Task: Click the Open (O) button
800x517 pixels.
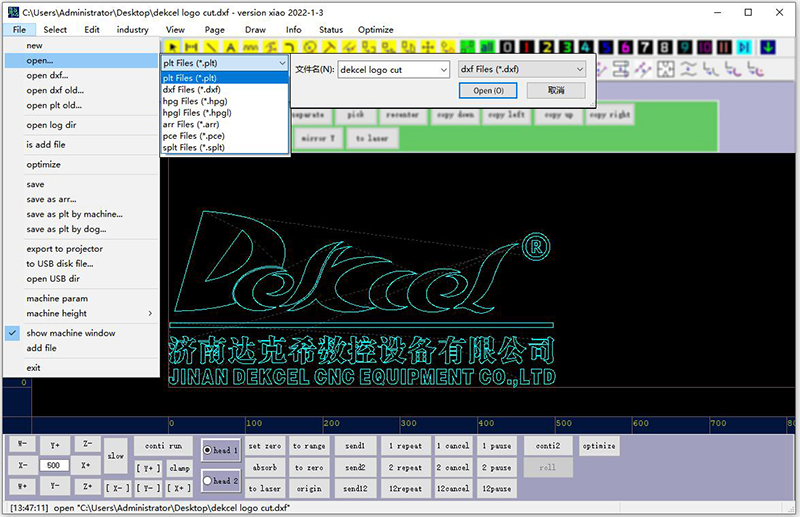Action: point(488,90)
